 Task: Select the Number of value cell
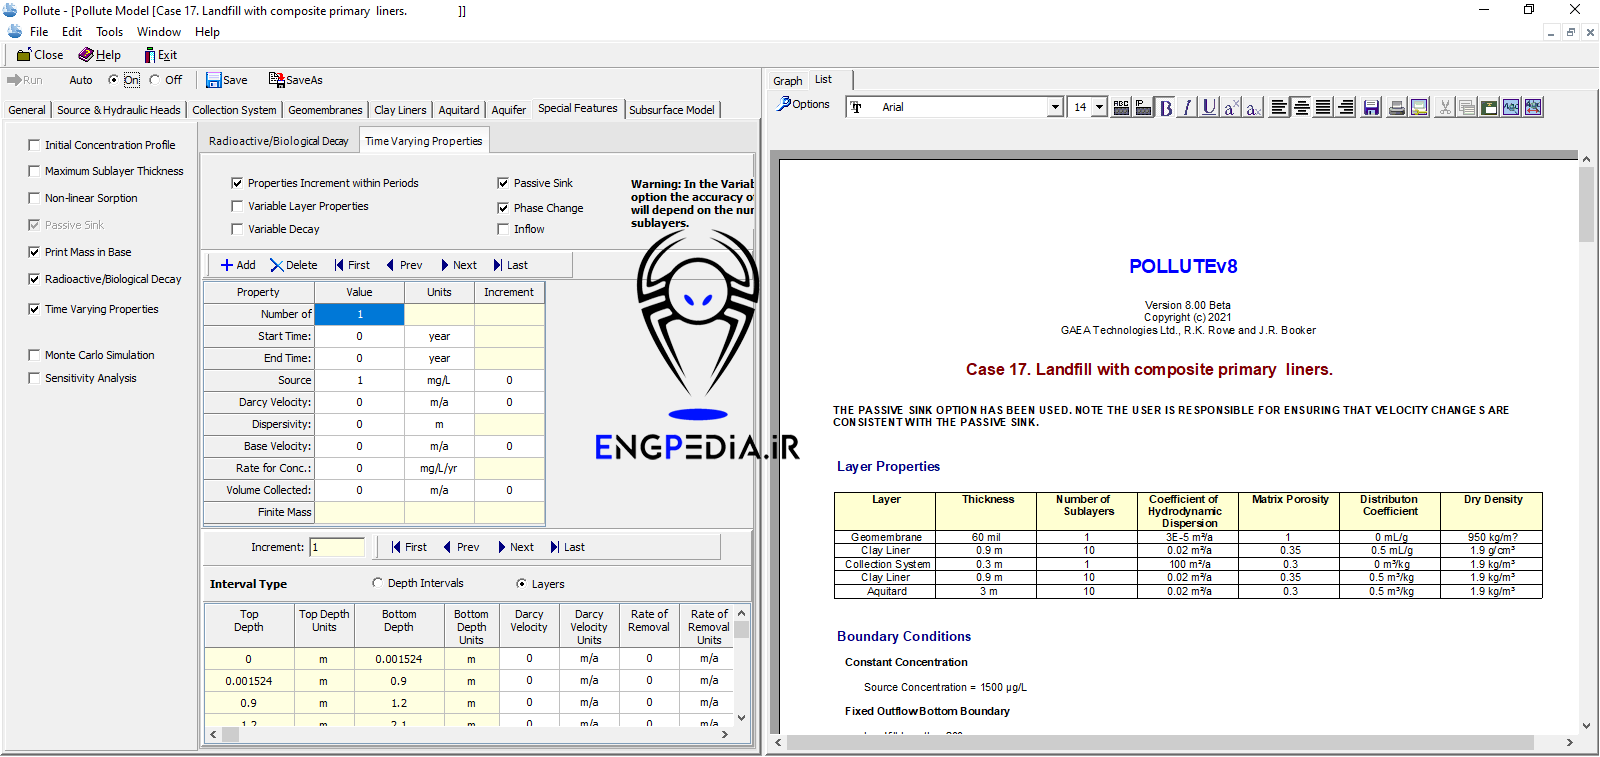point(359,314)
